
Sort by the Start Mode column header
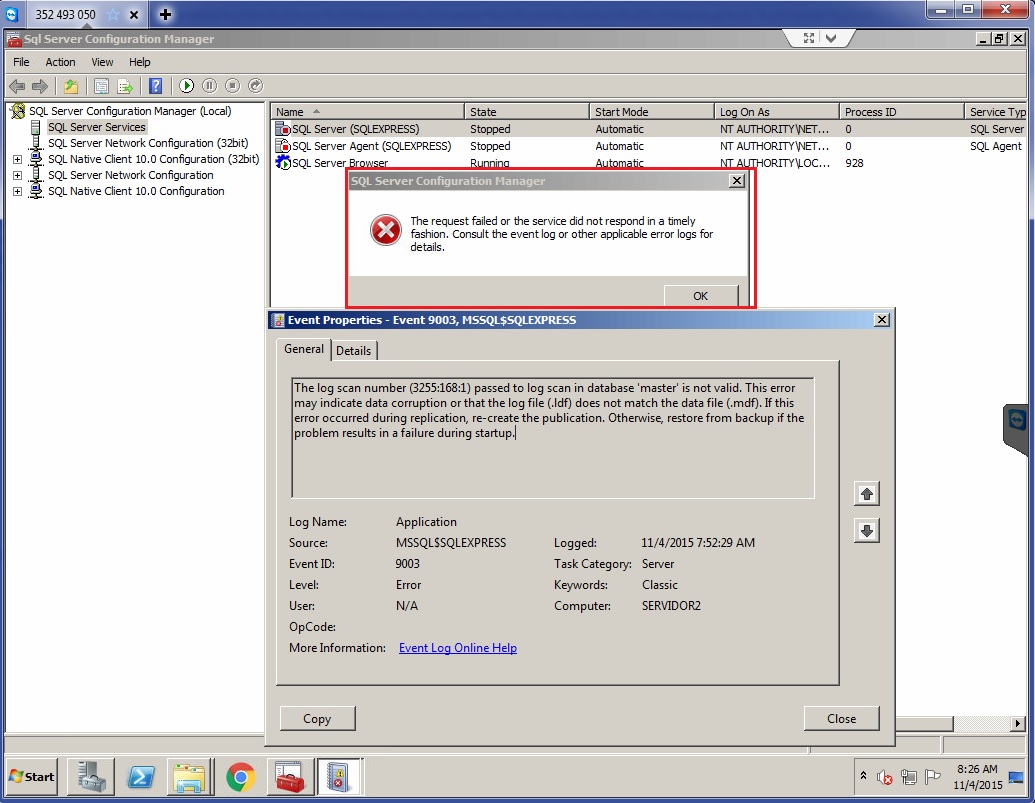coord(651,112)
